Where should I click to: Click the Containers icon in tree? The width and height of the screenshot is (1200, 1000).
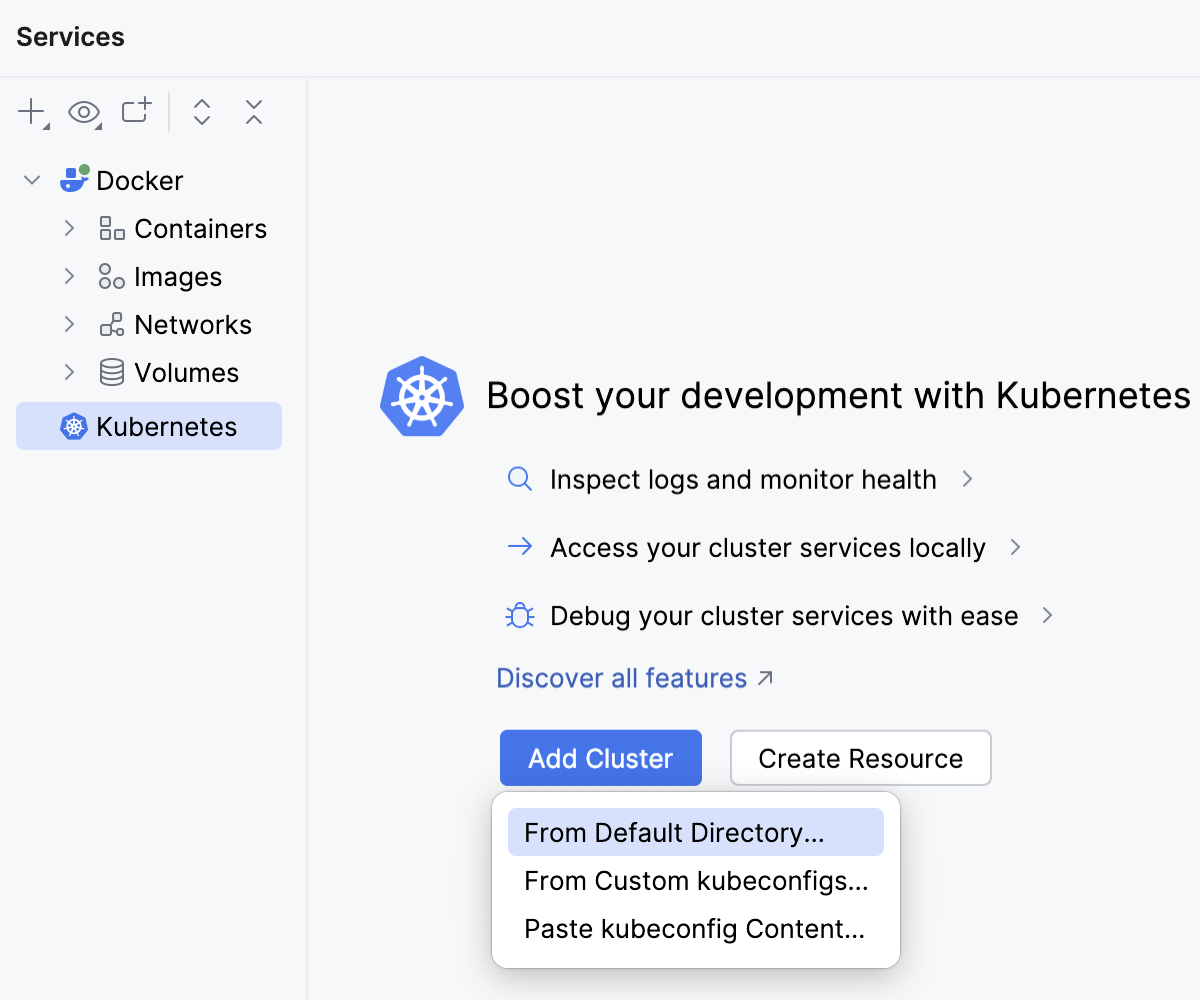(112, 229)
